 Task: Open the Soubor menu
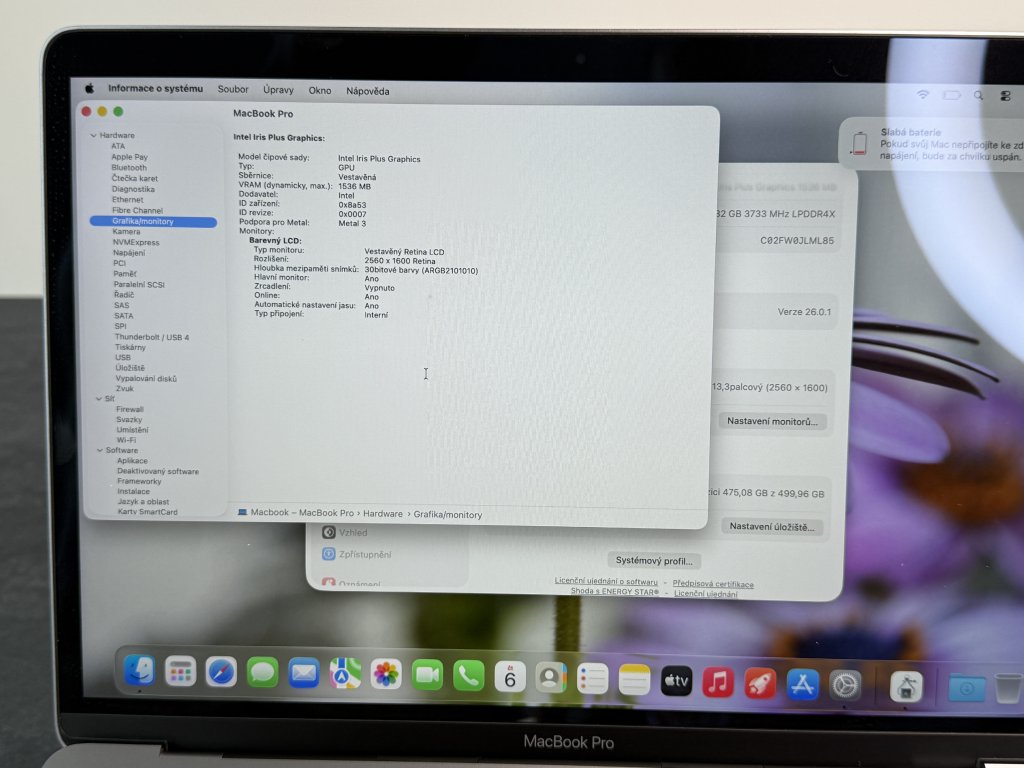[x=233, y=89]
